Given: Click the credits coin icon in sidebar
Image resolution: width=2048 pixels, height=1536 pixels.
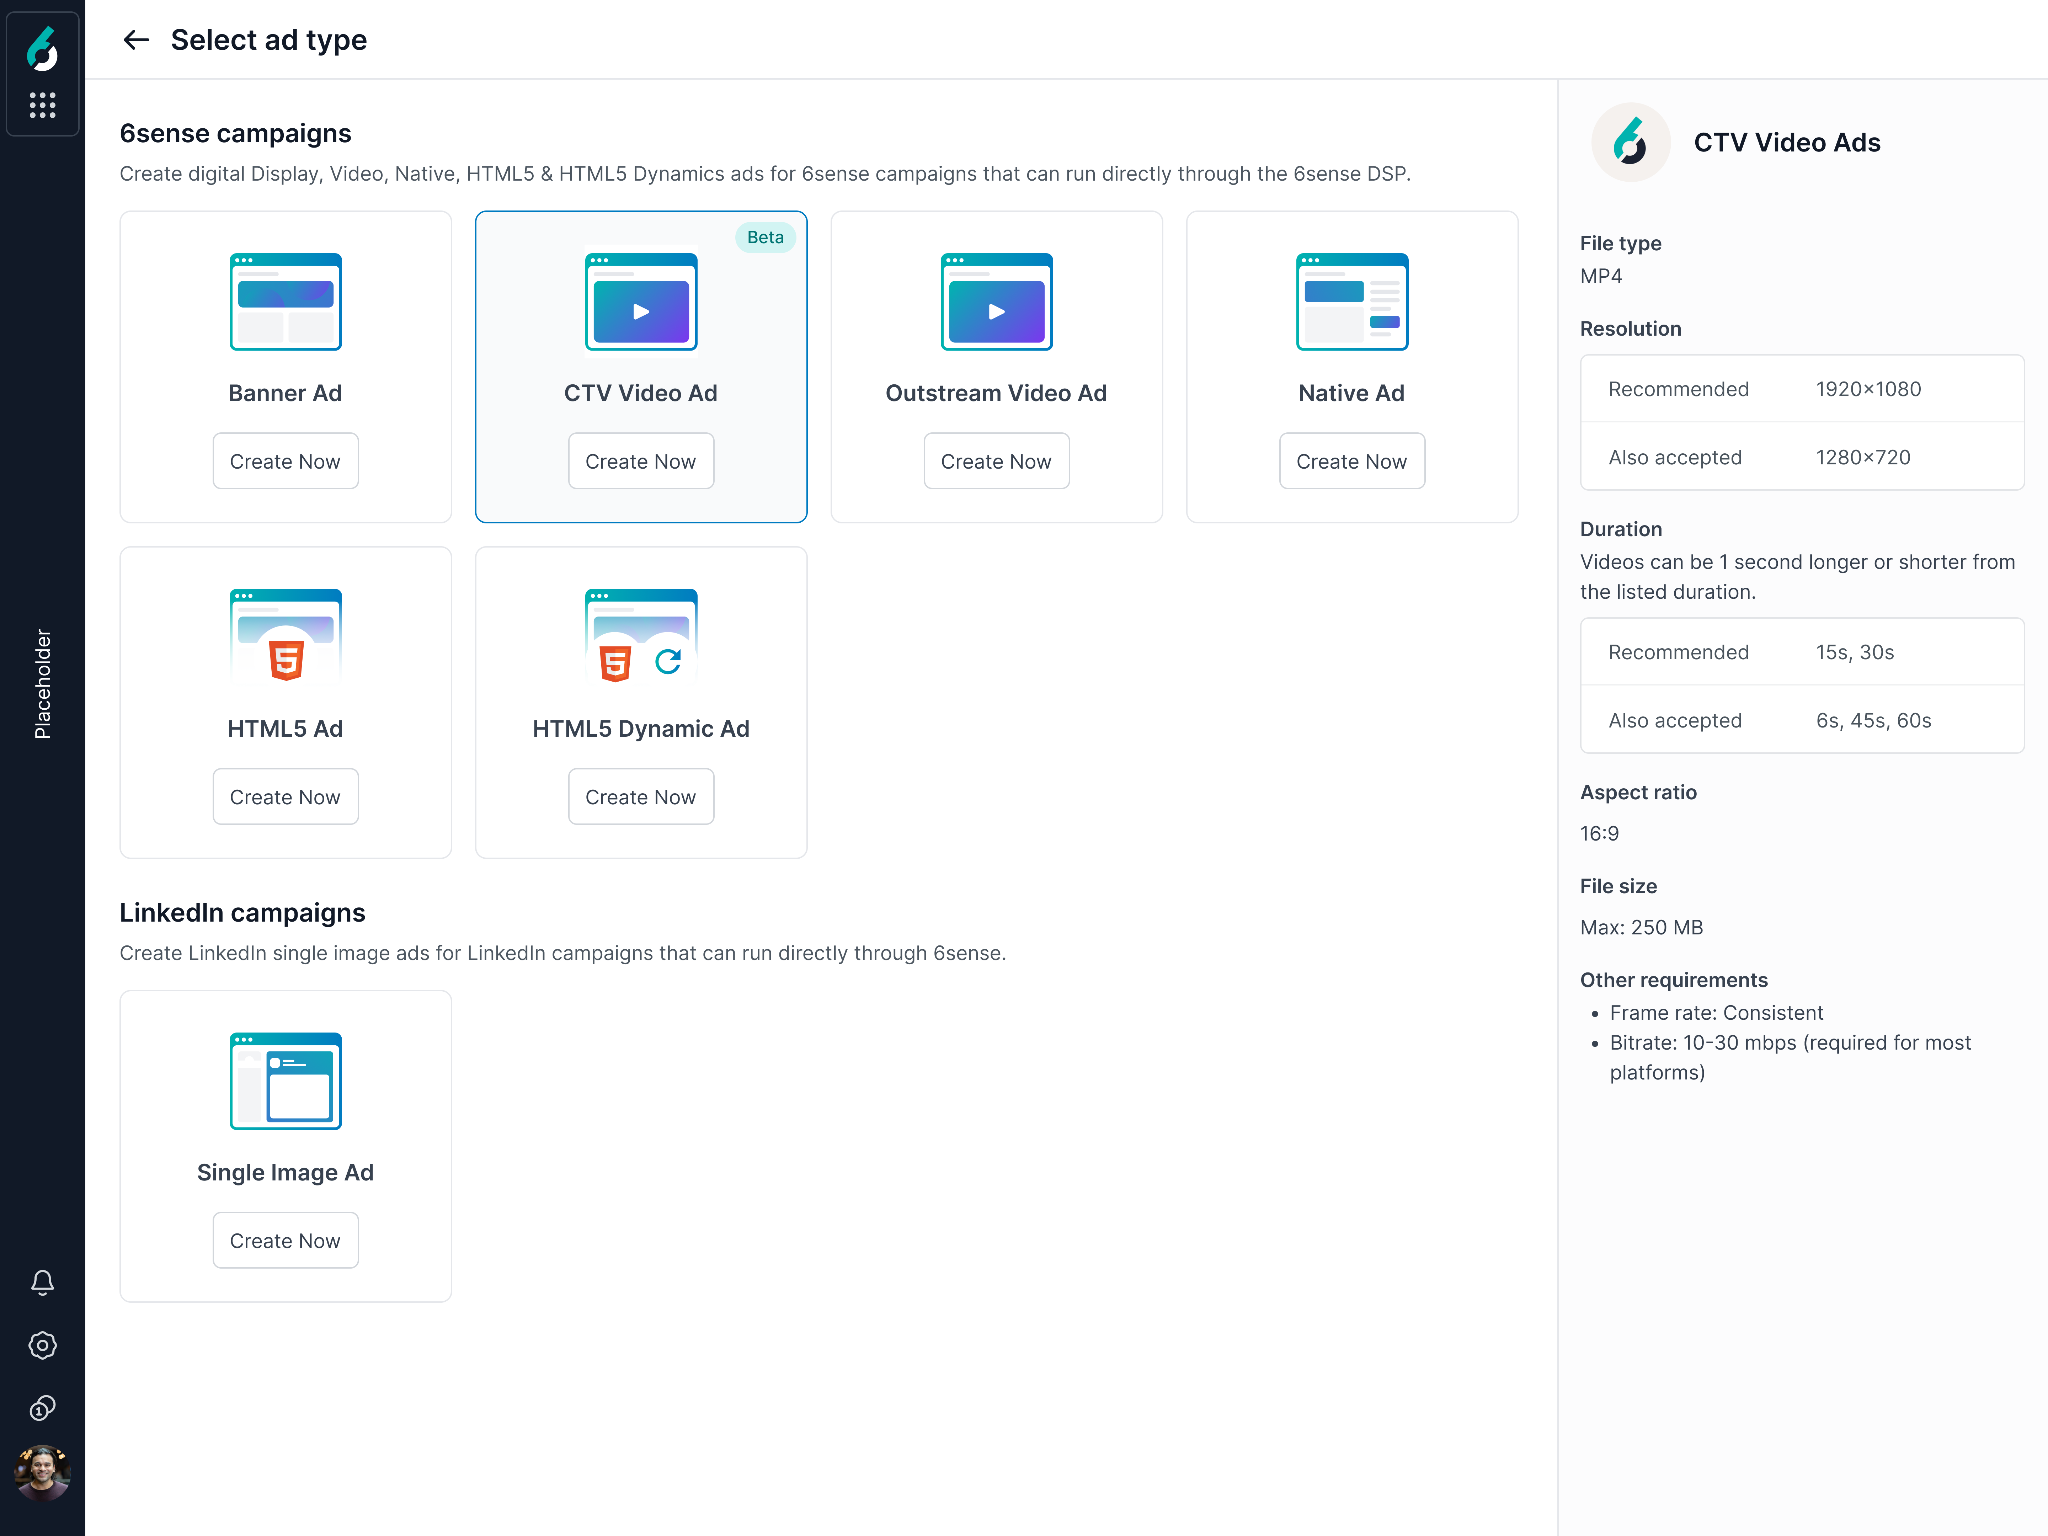Looking at the screenshot, I should coord(42,1408).
